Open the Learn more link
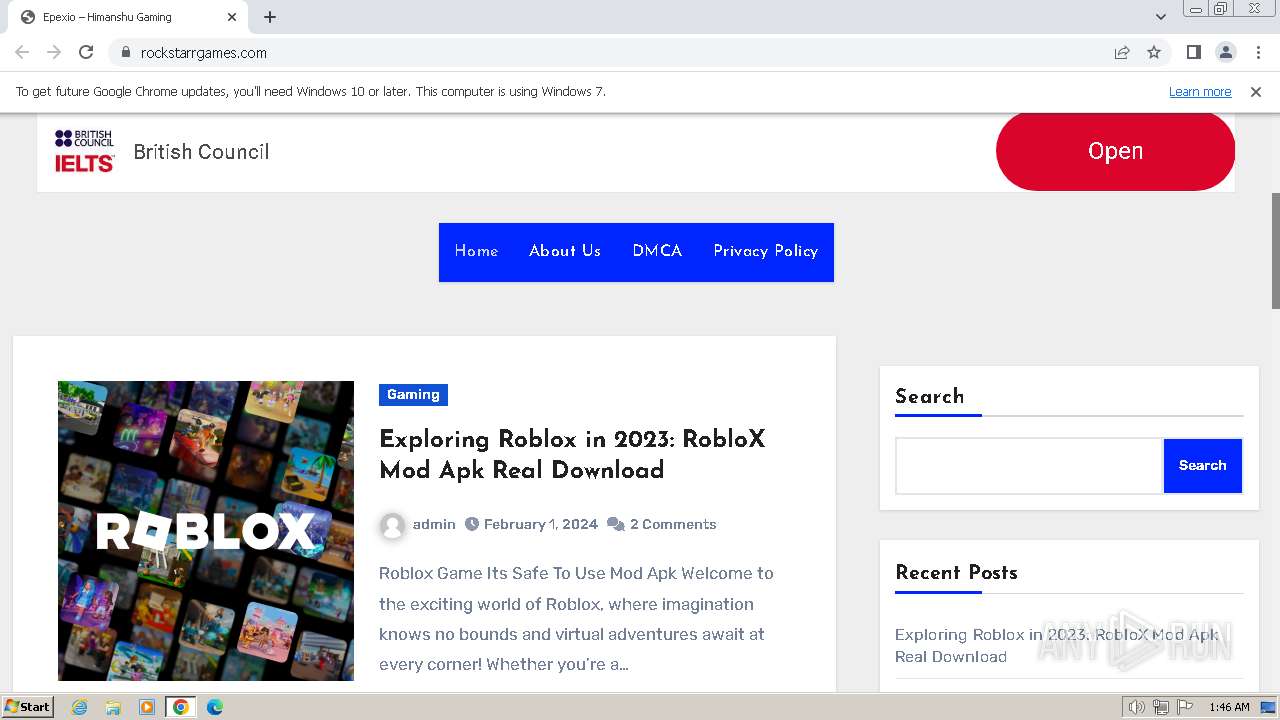 [x=1200, y=92]
